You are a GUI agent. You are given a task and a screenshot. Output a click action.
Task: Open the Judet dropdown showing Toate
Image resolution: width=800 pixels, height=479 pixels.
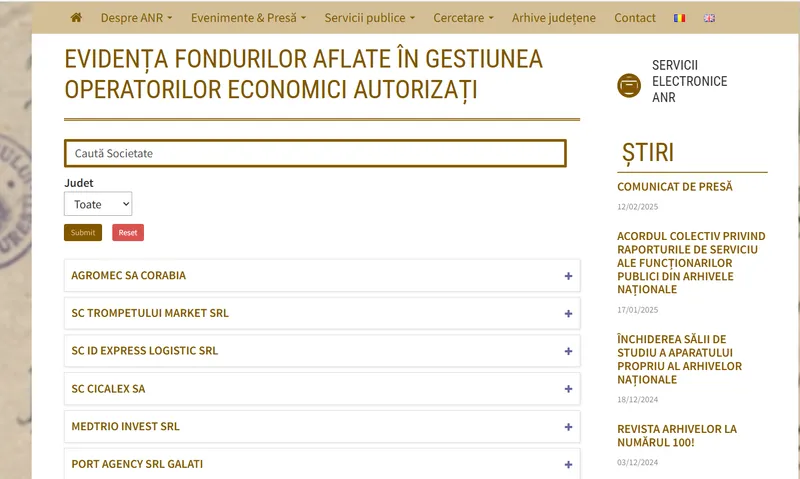[98, 204]
